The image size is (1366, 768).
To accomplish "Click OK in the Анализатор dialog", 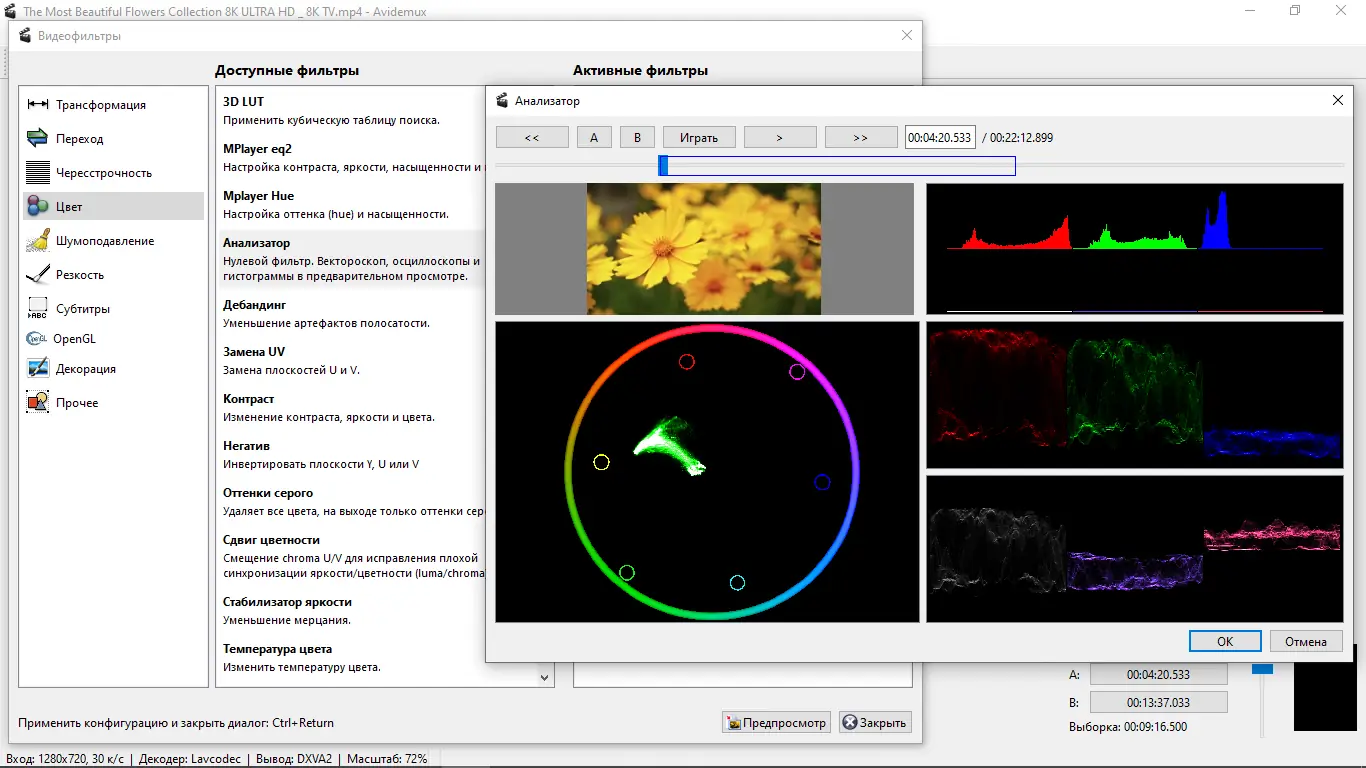I will tap(1225, 641).
